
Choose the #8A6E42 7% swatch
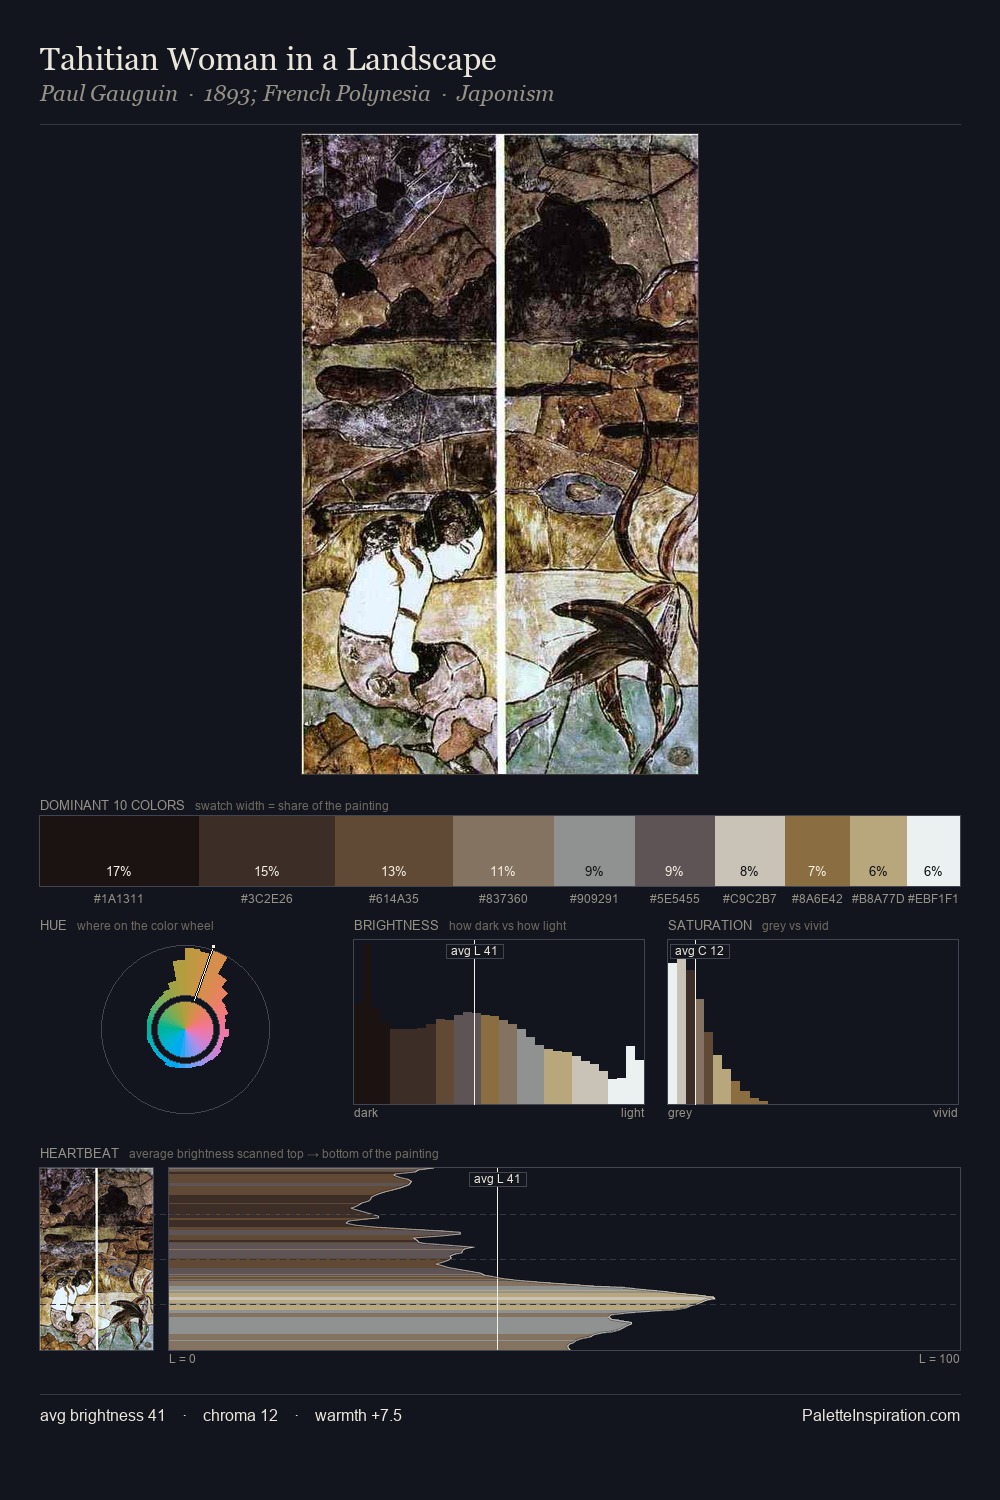coord(817,851)
